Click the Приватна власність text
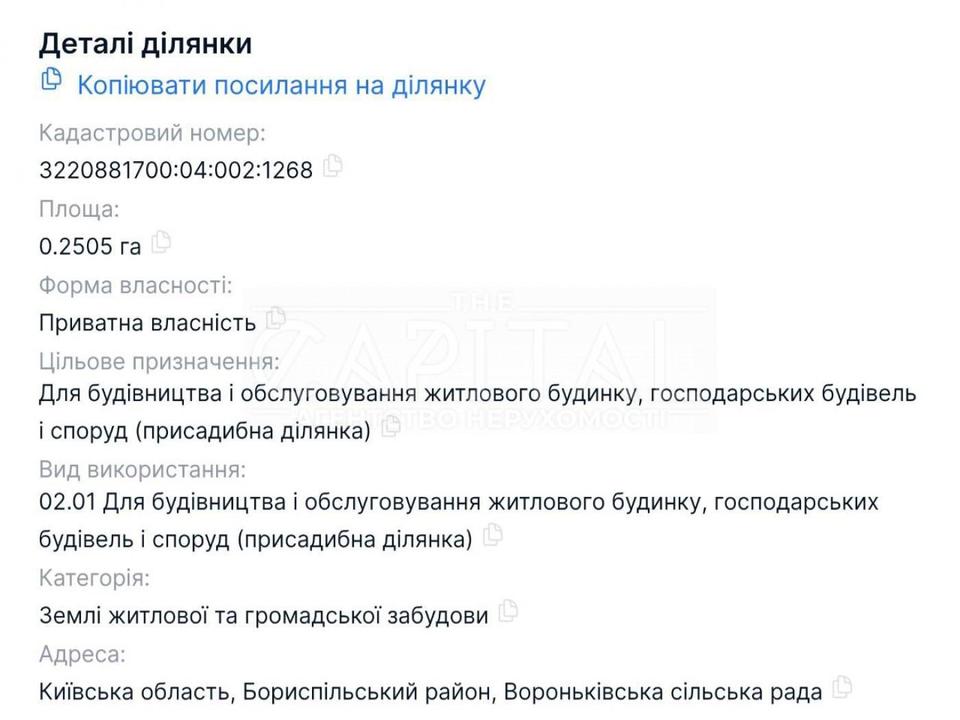Viewport: 960px width, 720px height. coord(147,323)
